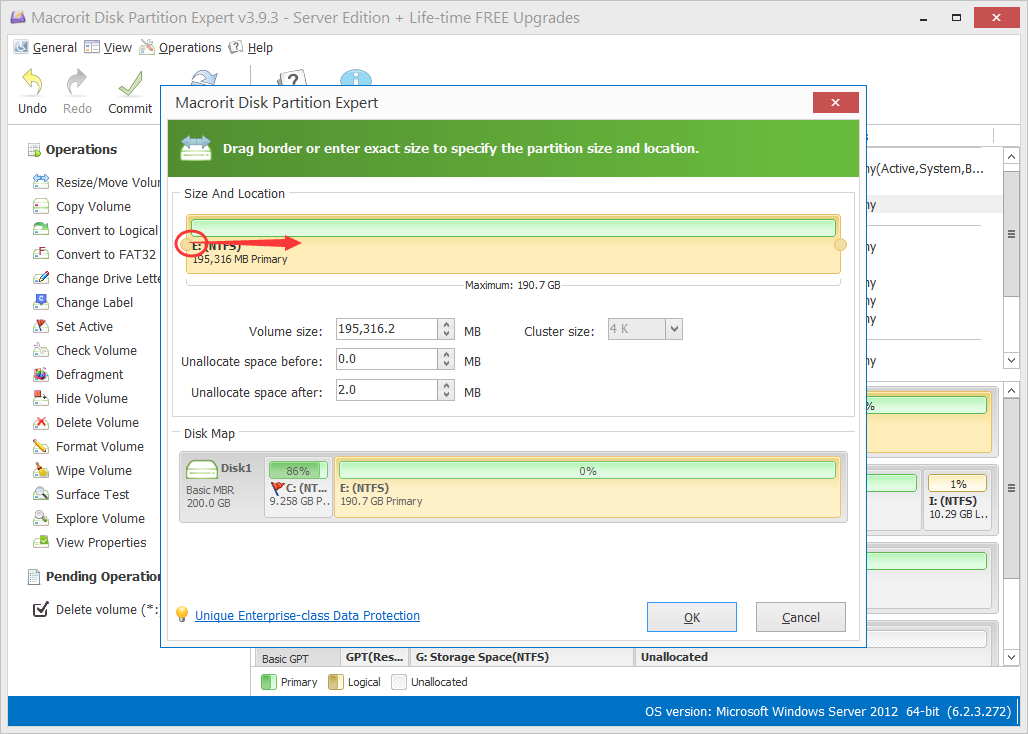The image size is (1028, 734).
Task: Click the Pending Operations clipboard icon
Action: [33, 577]
